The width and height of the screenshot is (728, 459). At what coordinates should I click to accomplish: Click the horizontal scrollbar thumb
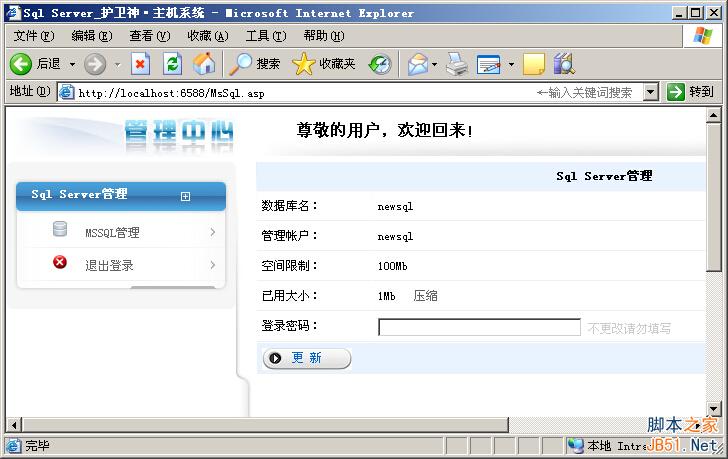pos(265,425)
